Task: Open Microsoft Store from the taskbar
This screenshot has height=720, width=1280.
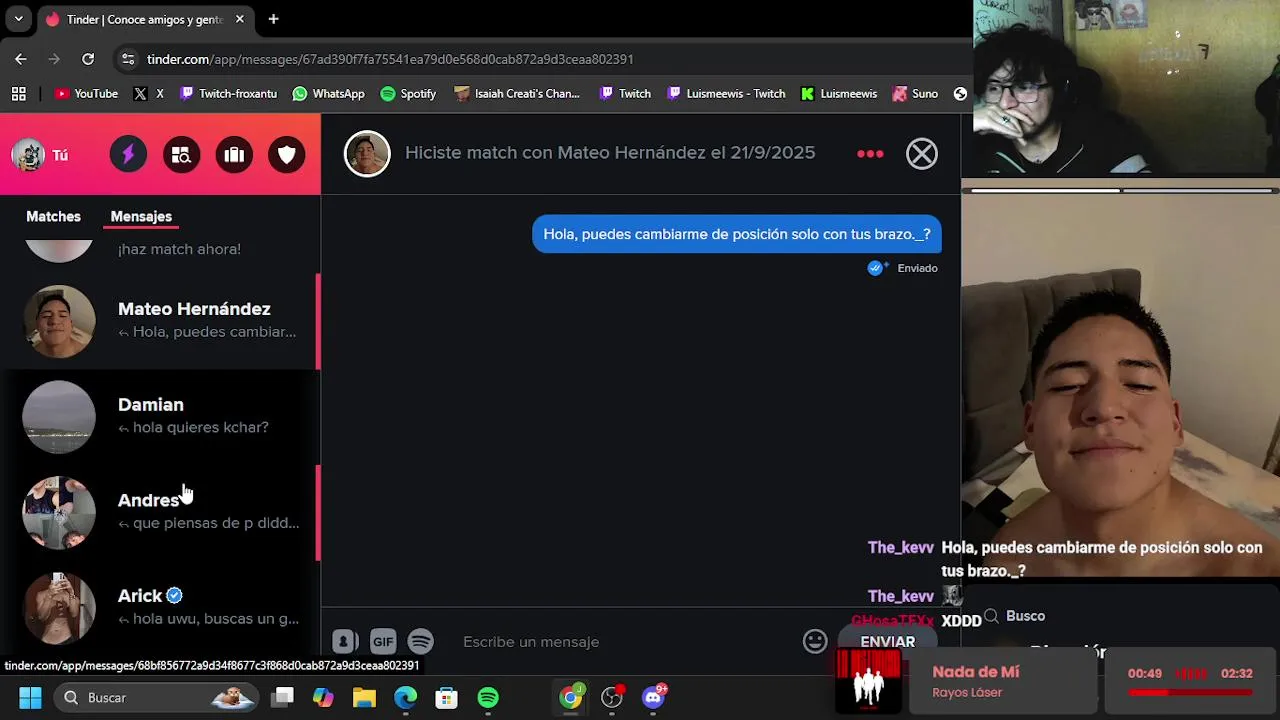Action: pyautogui.click(x=446, y=698)
